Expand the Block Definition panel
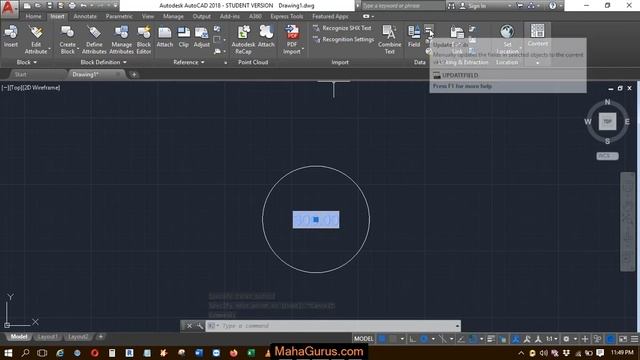The image size is (640, 360). [103, 62]
